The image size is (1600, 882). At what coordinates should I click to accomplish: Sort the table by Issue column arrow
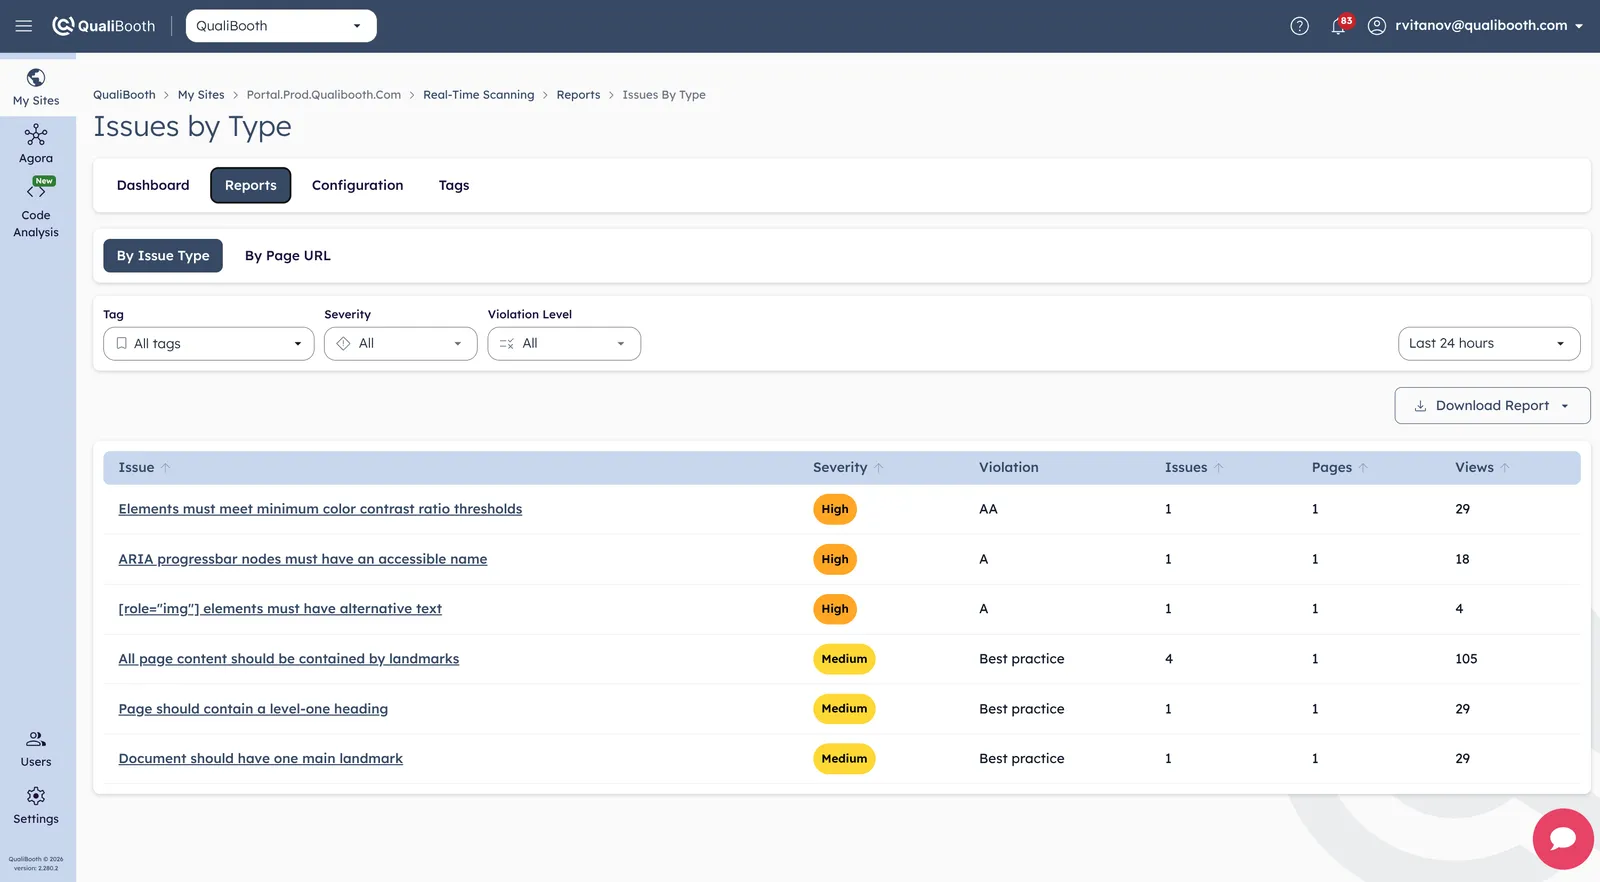pos(166,468)
